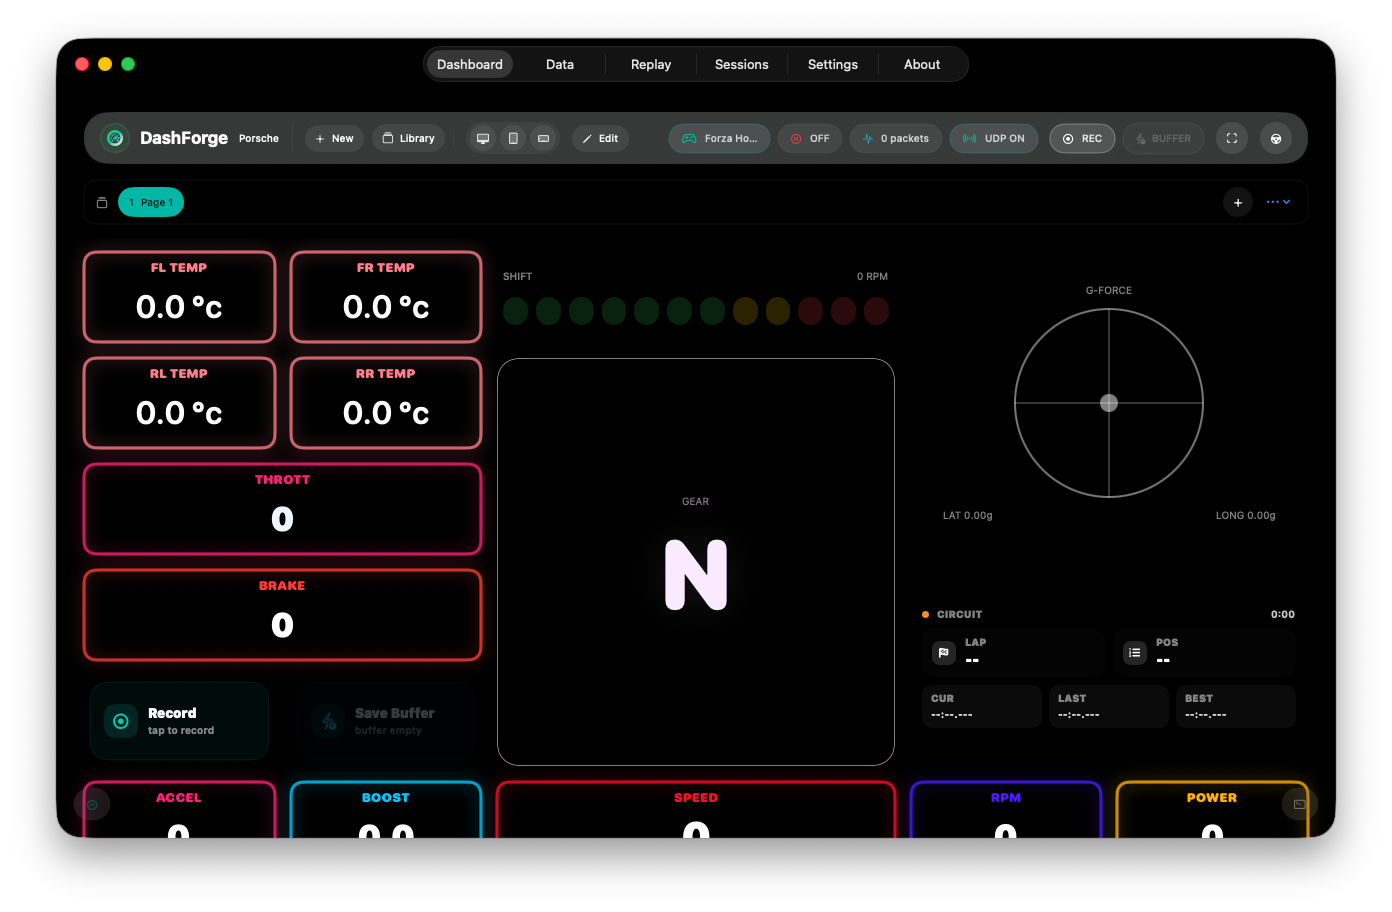Expand the blue three-dots page options menu
Image resolution: width=1392 pixels, height=912 pixels.
pyautogui.click(x=1278, y=202)
